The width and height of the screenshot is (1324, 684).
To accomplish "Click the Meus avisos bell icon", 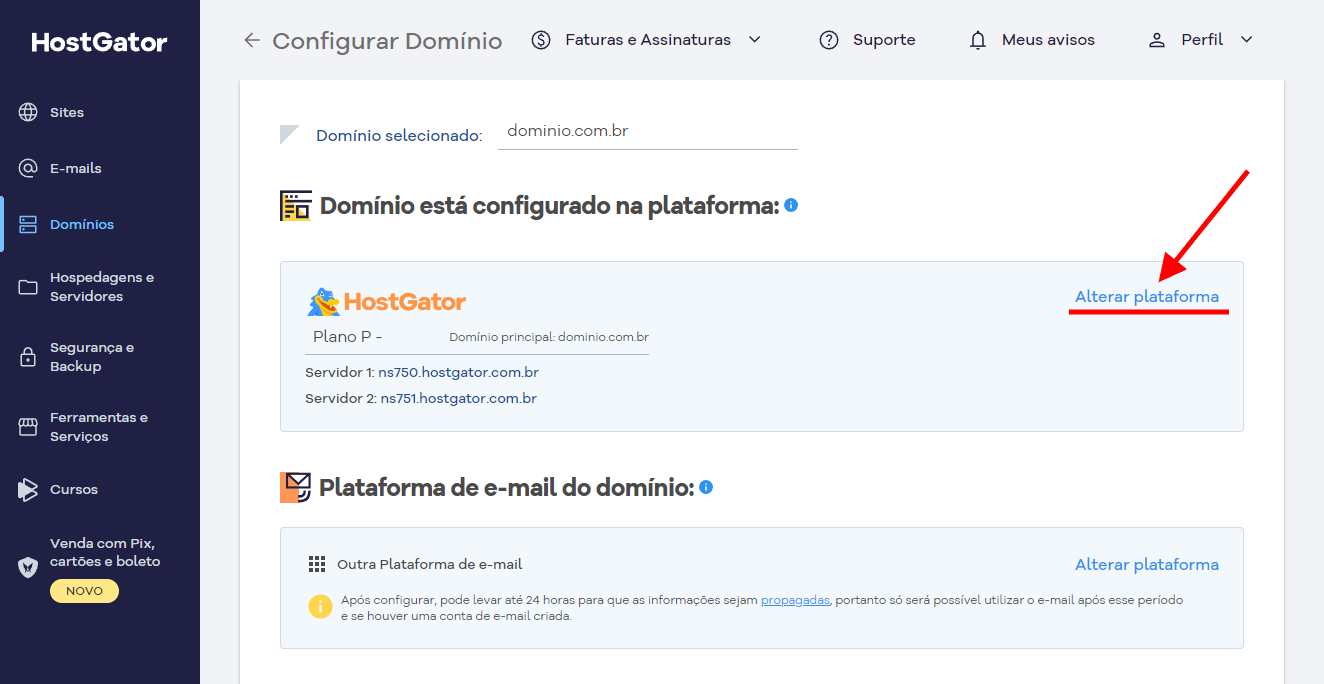I will pos(978,40).
